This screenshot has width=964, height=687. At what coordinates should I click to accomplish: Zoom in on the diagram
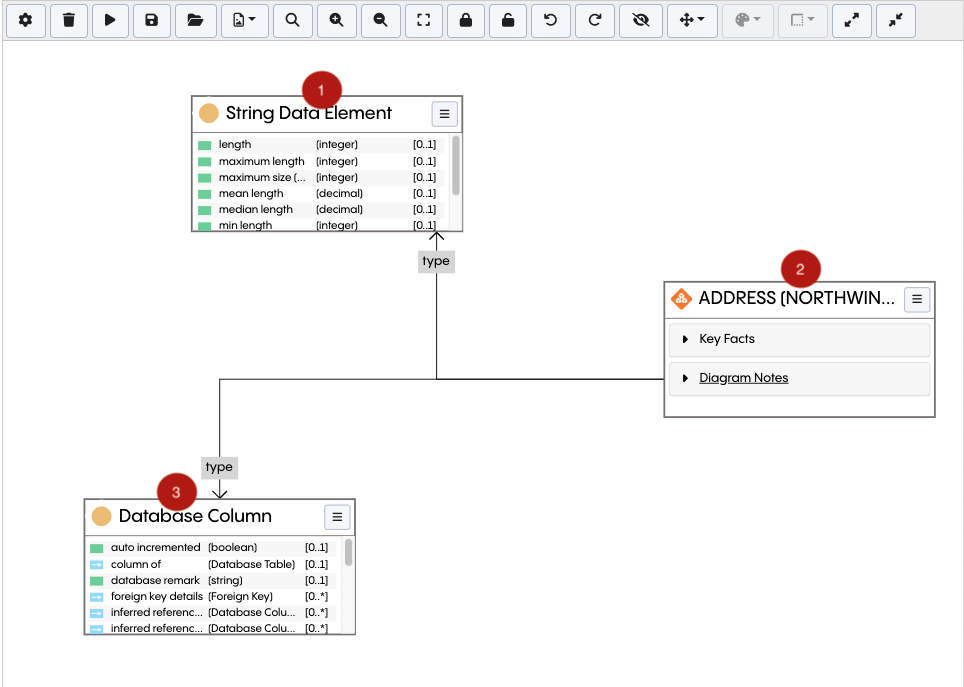click(x=336, y=20)
